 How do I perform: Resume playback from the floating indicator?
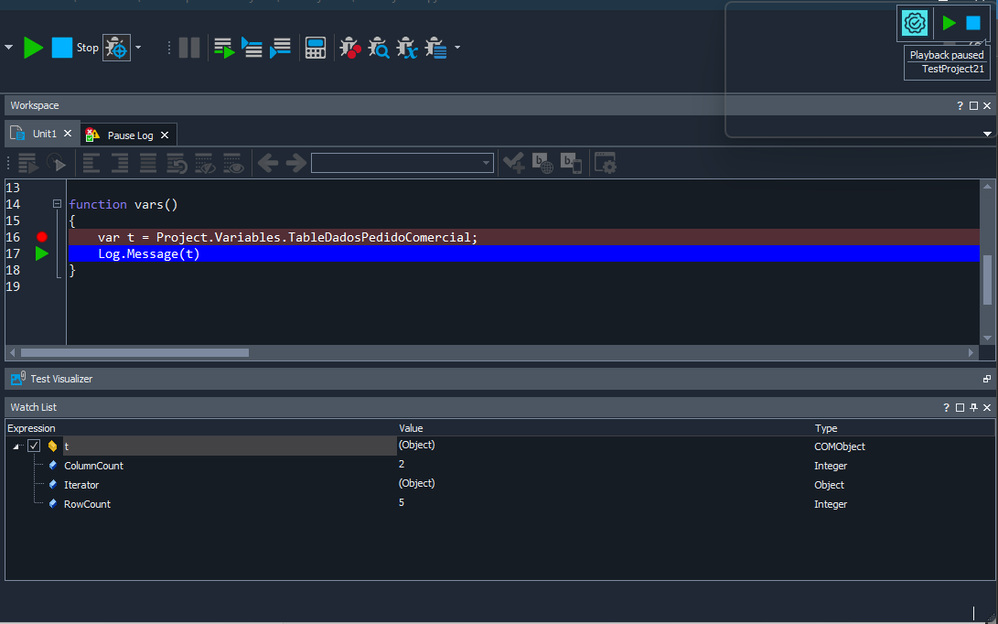[x=949, y=23]
